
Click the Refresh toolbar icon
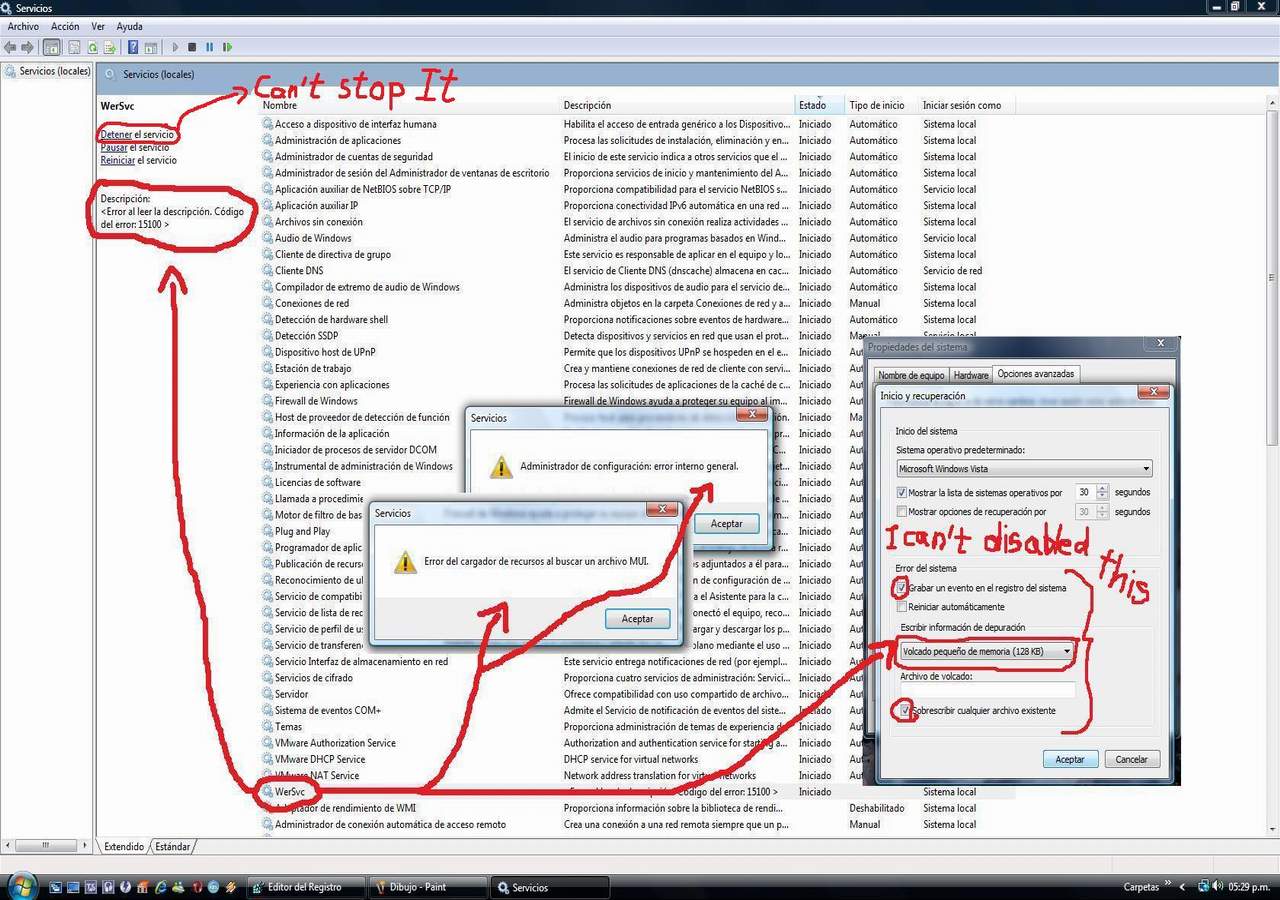click(x=93, y=47)
